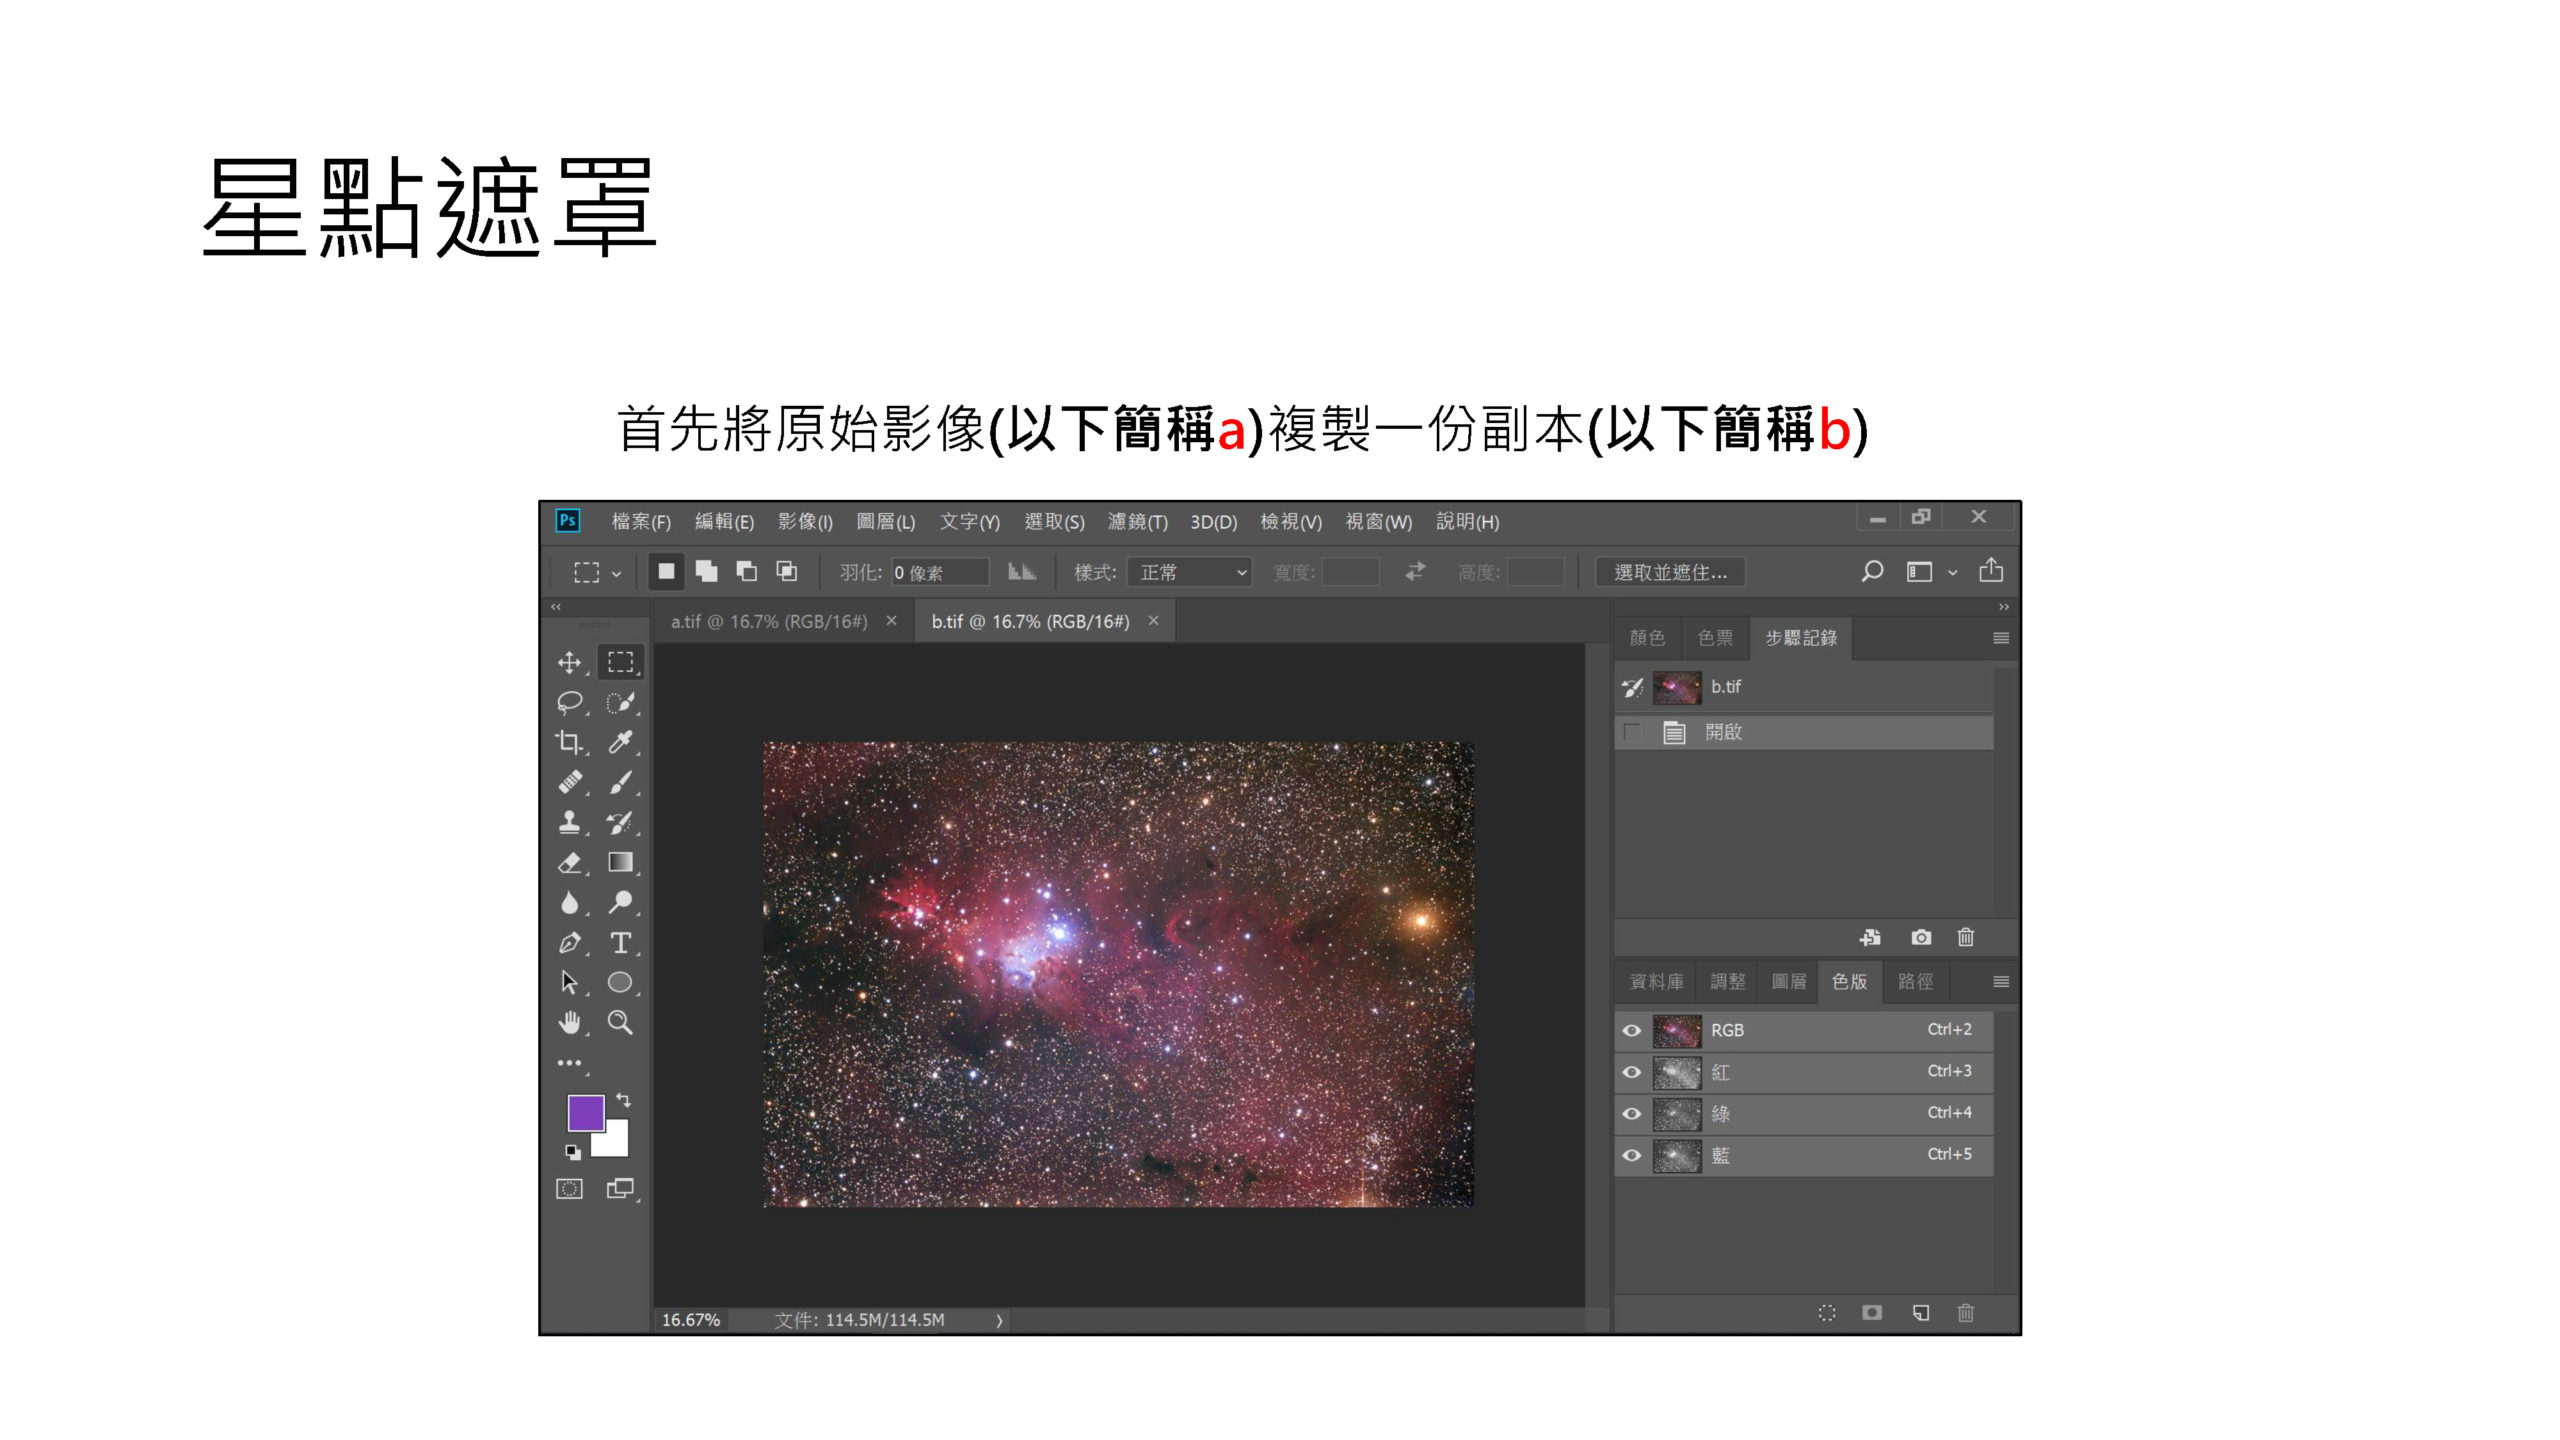This screenshot has width=2560, height=1440.
Task: Set history brush source on 開啟 state
Action: [x=1632, y=732]
